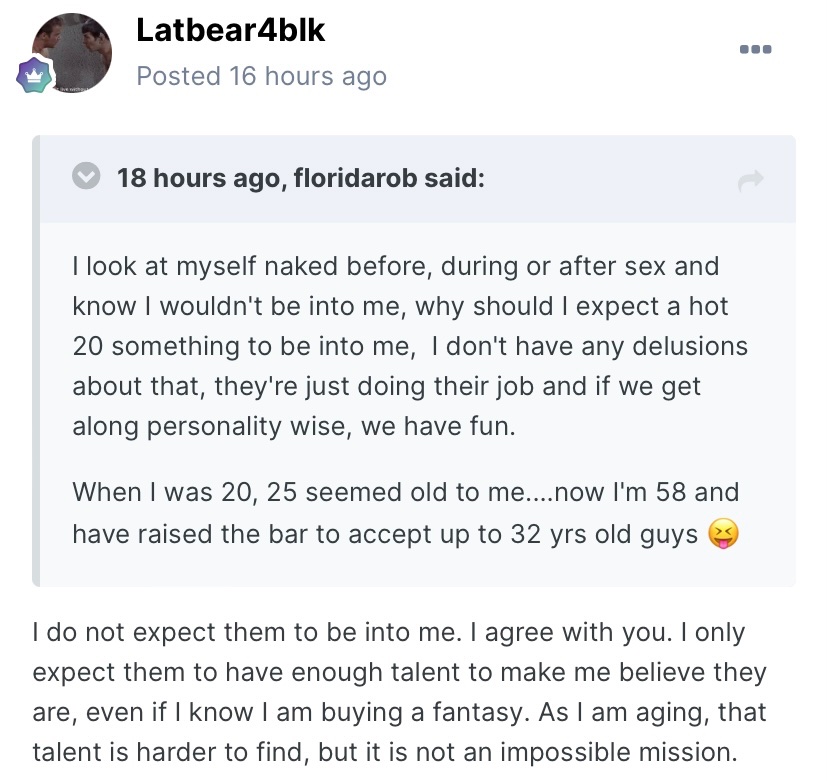This screenshot has width=827, height=781.
Task: Click the reply text about buying fantasy
Action: pos(399,692)
